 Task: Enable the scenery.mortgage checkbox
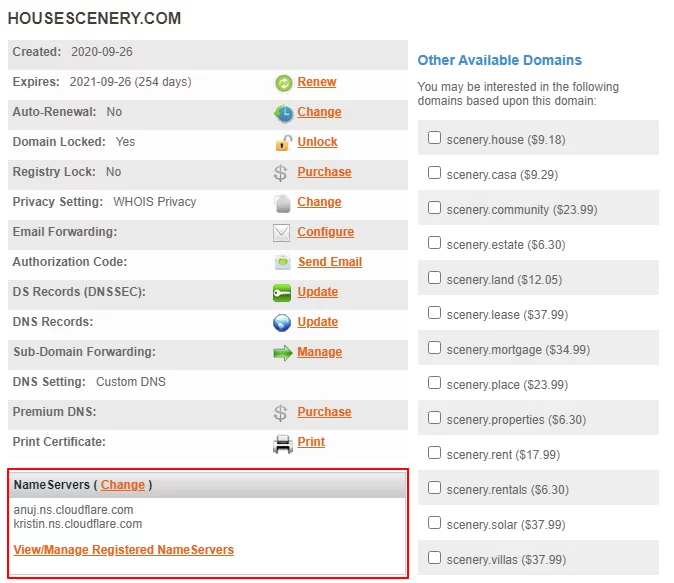435,348
